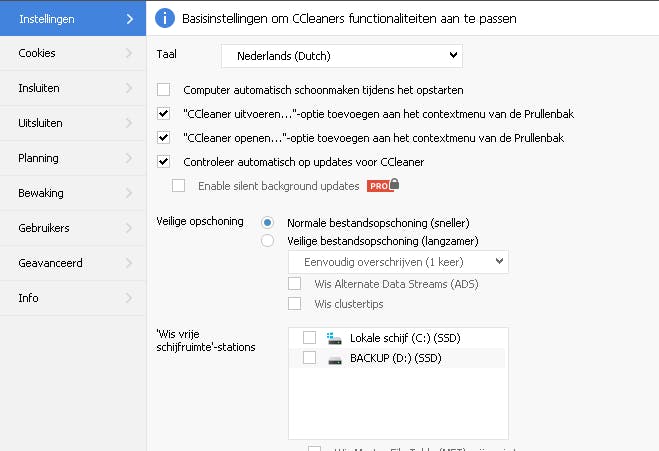Click the Basisinstellingen header text
Viewport: 659px width, 451px height.
(349, 18)
